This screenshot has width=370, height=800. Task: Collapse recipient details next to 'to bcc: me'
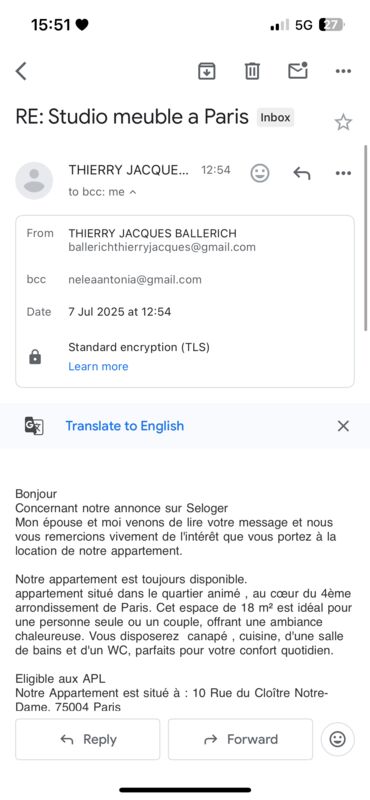(x=133, y=192)
